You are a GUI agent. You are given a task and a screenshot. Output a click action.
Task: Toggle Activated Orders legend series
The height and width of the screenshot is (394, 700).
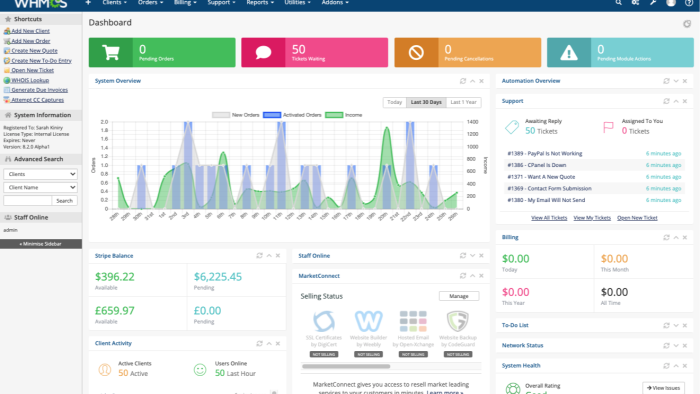click(x=292, y=115)
